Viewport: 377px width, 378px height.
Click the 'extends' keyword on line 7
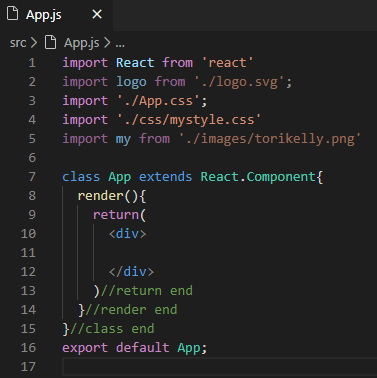click(165, 177)
